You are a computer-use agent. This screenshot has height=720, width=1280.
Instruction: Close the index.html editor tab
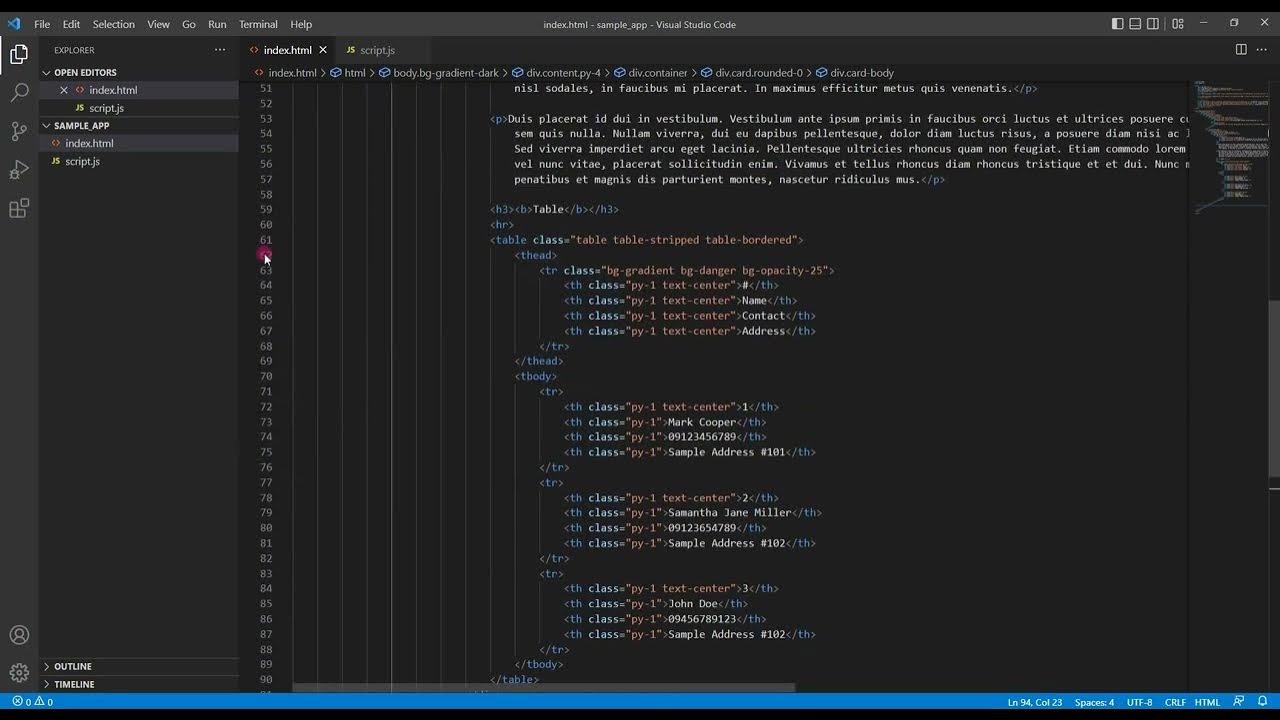pos(323,50)
